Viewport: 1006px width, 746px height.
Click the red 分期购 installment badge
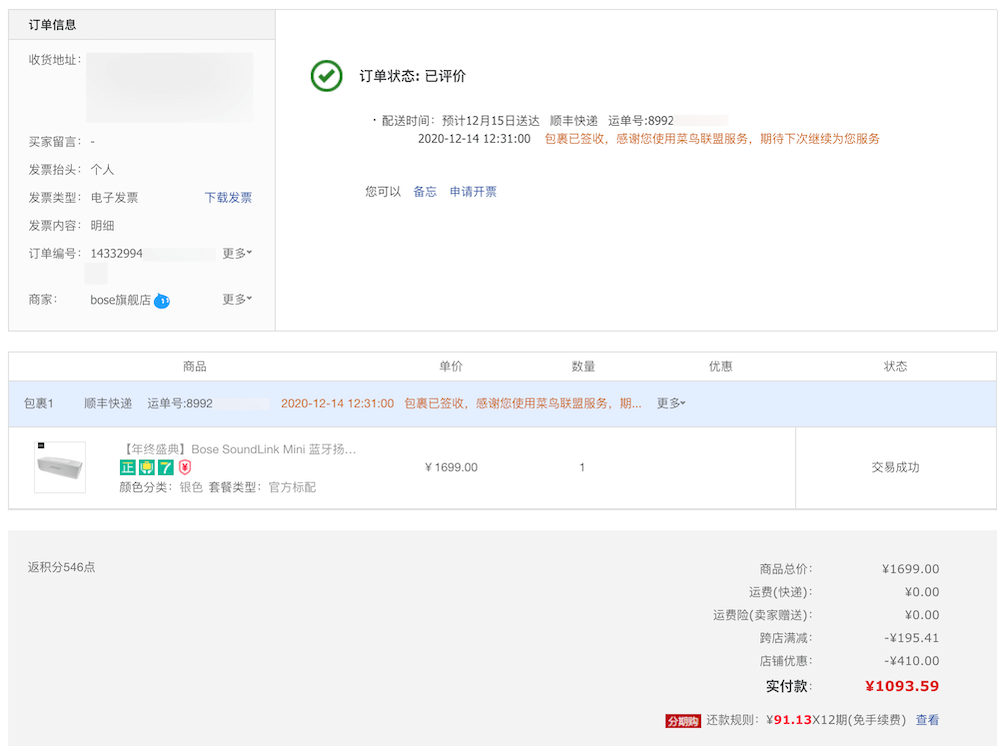683,720
